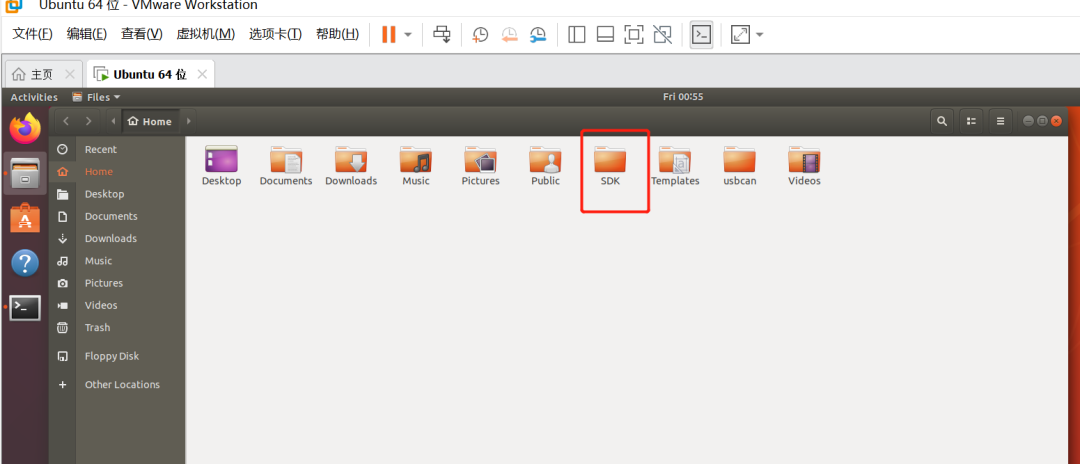Select Videos in the sidebar
The height and width of the screenshot is (464, 1080).
(x=117, y=305)
